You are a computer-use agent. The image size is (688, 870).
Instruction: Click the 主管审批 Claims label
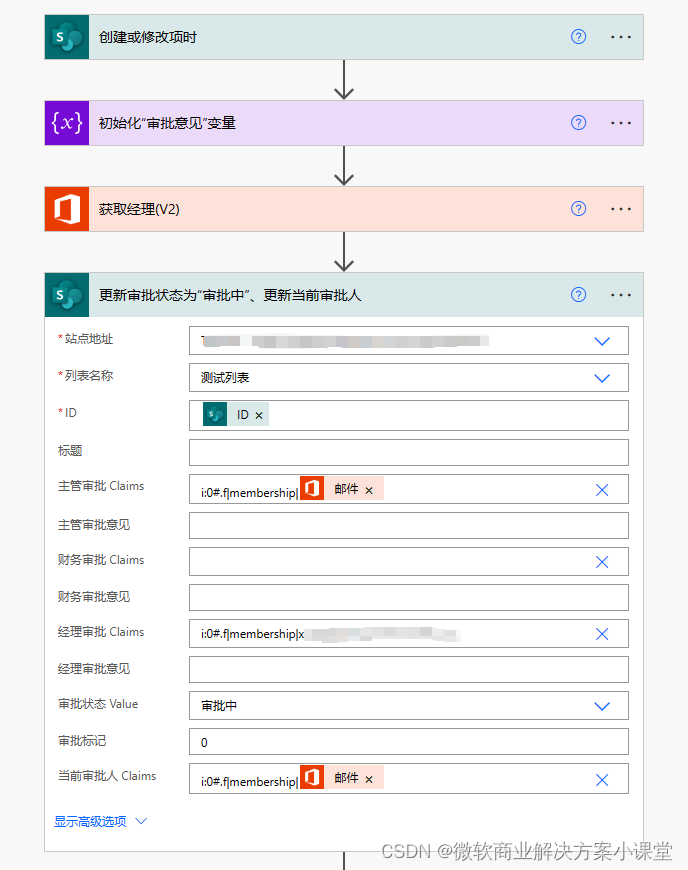coord(101,485)
